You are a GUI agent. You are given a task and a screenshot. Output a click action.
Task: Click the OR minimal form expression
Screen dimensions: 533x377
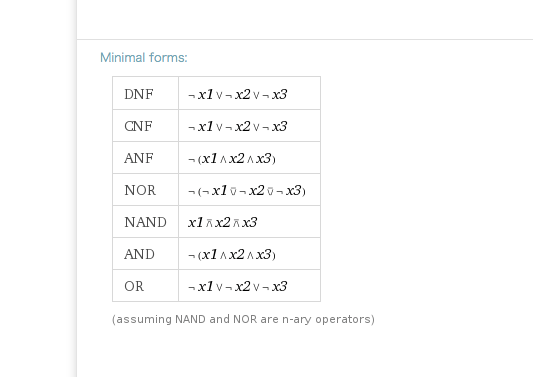pos(238,286)
